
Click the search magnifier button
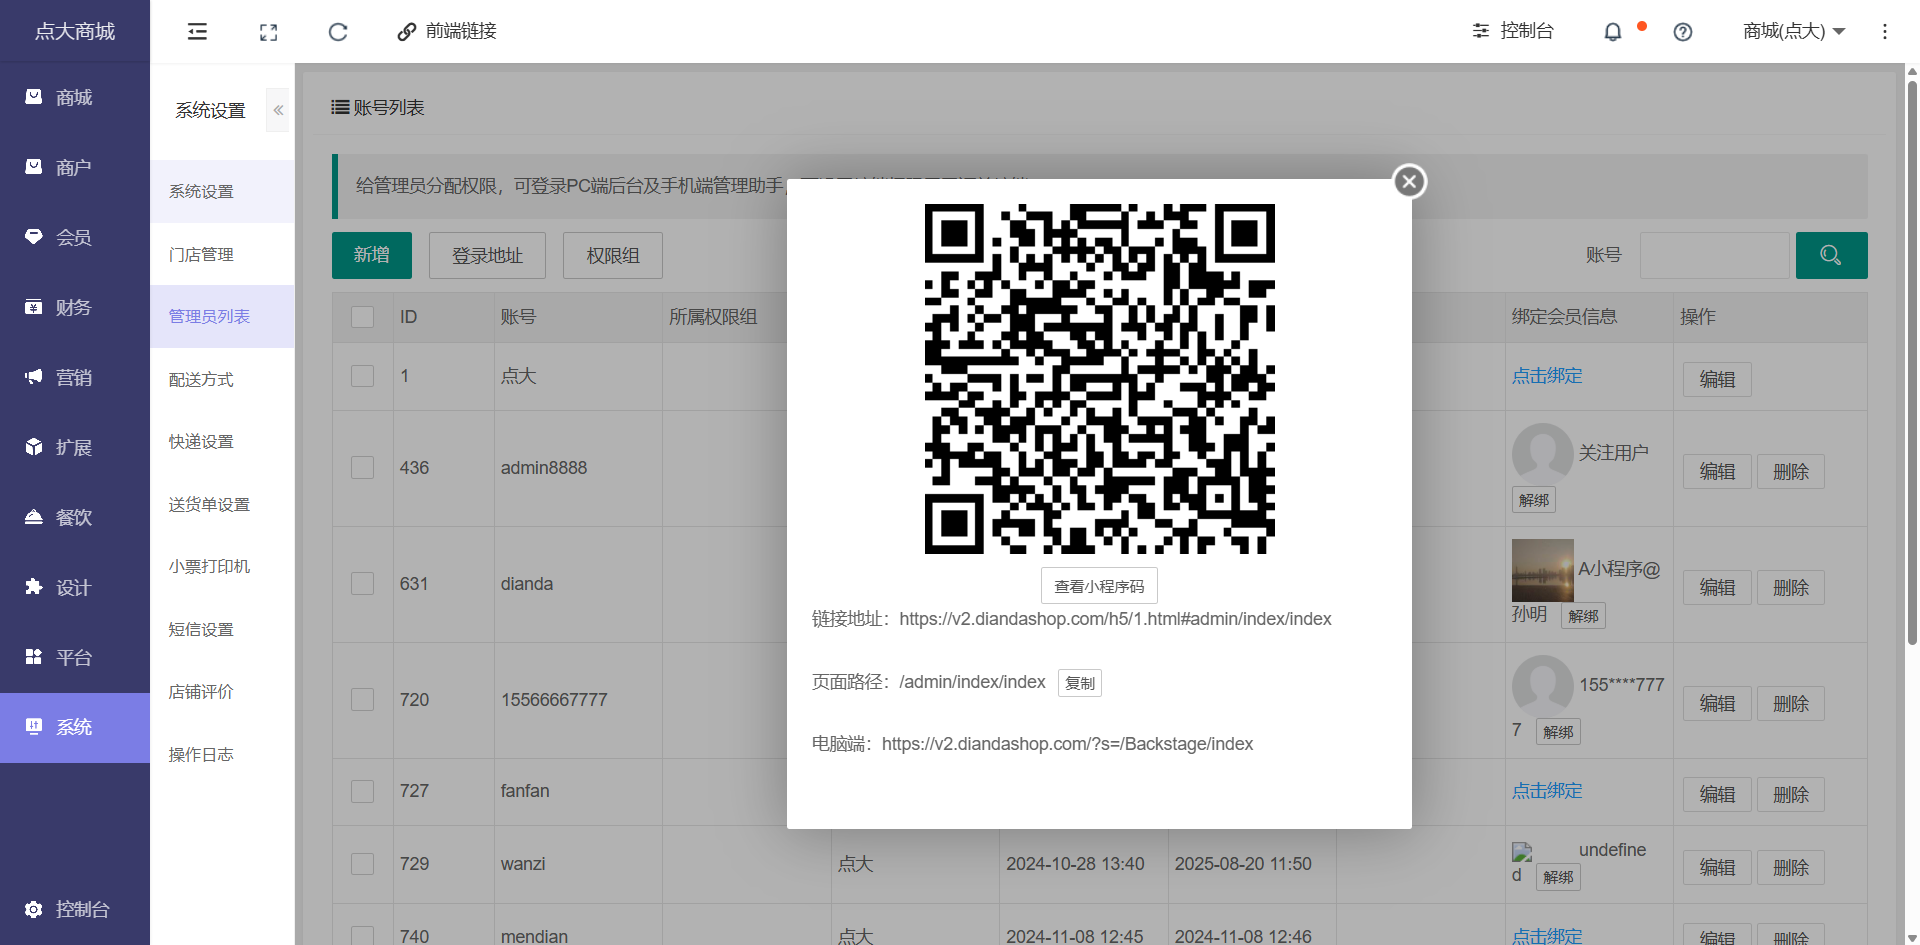(1831, 255)
